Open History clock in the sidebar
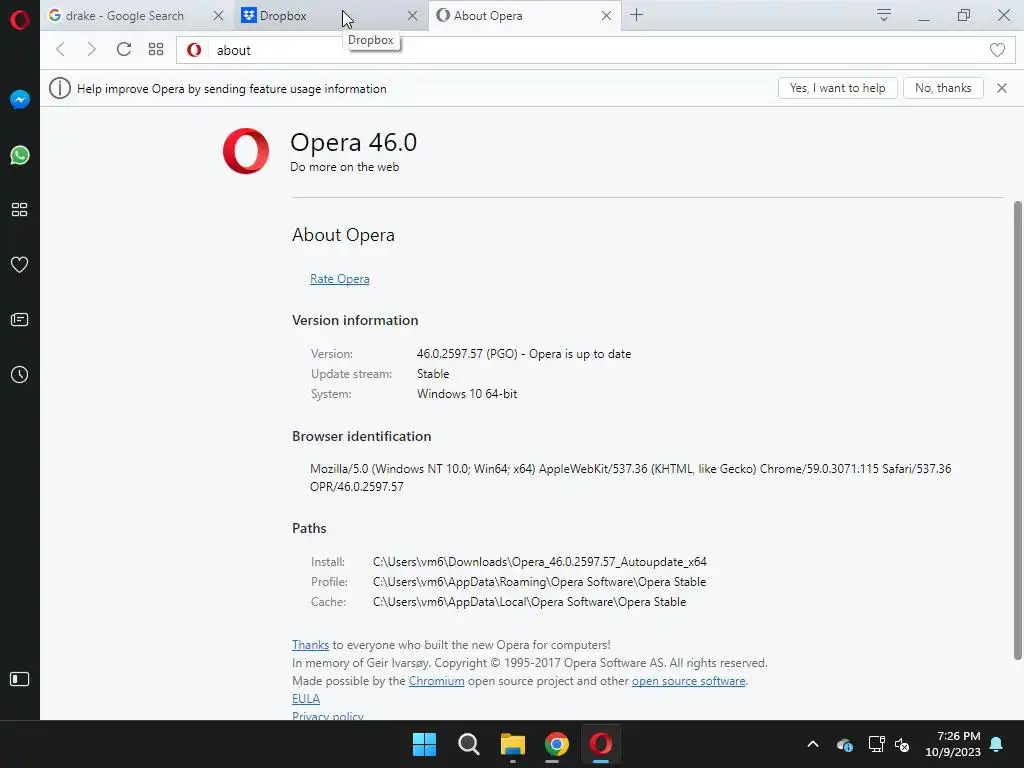 [20, 374]
